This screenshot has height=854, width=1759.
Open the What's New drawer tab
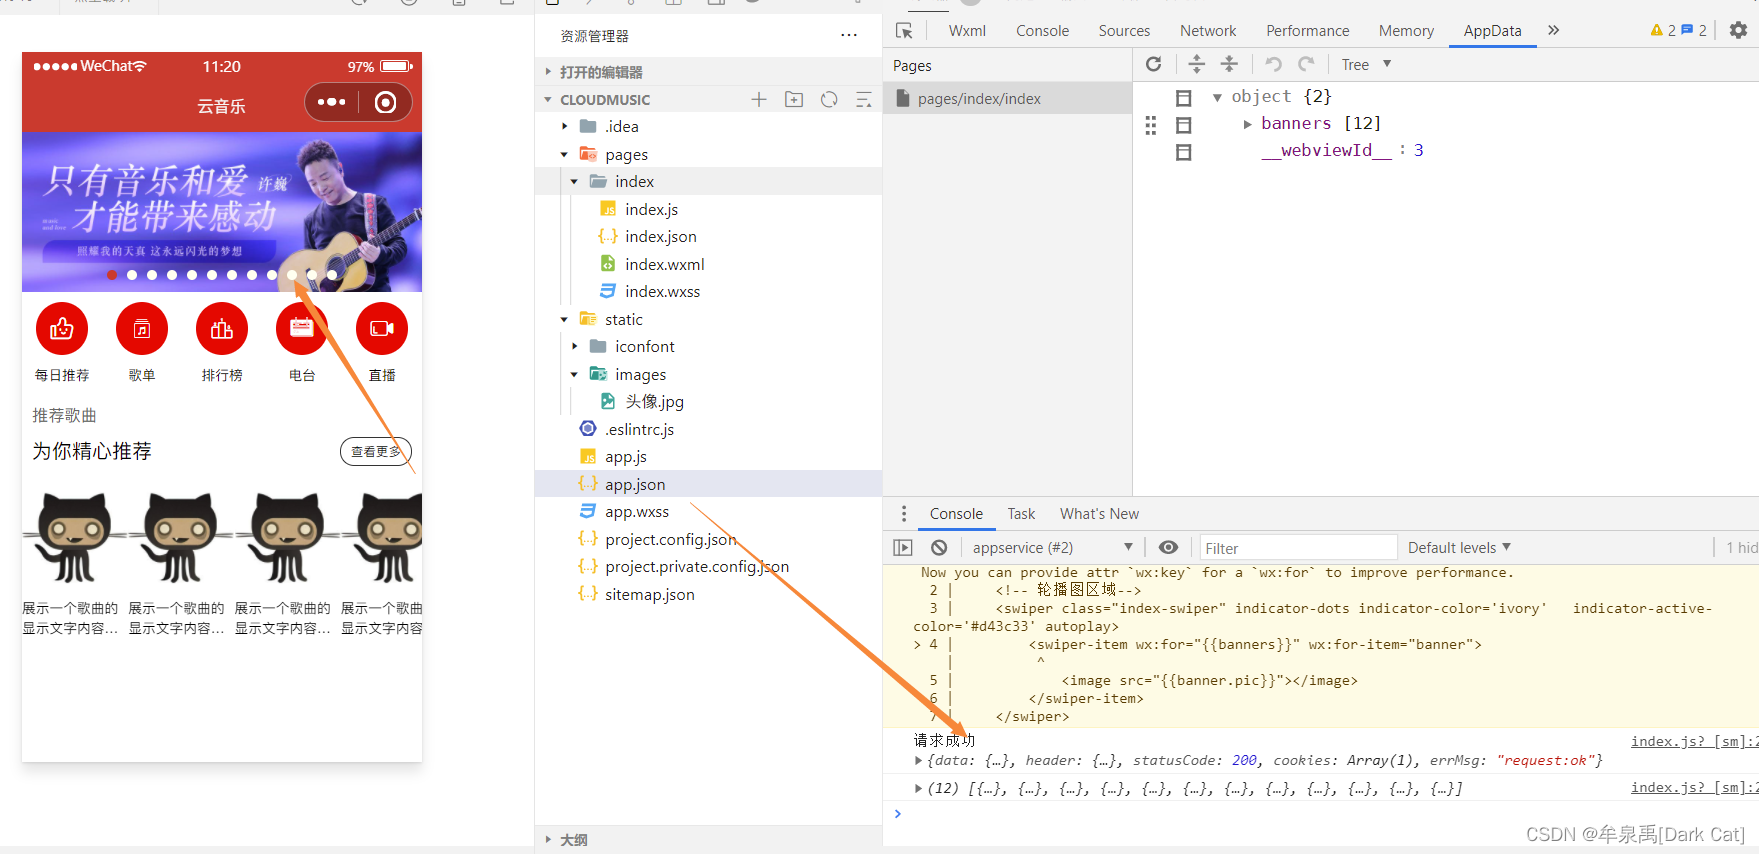pos(1099,513)
